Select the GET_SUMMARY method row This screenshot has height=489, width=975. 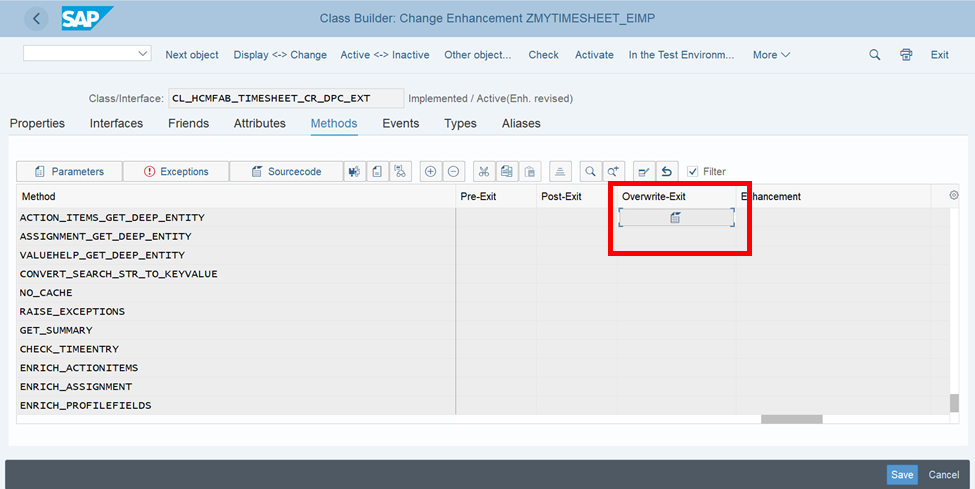236,330
